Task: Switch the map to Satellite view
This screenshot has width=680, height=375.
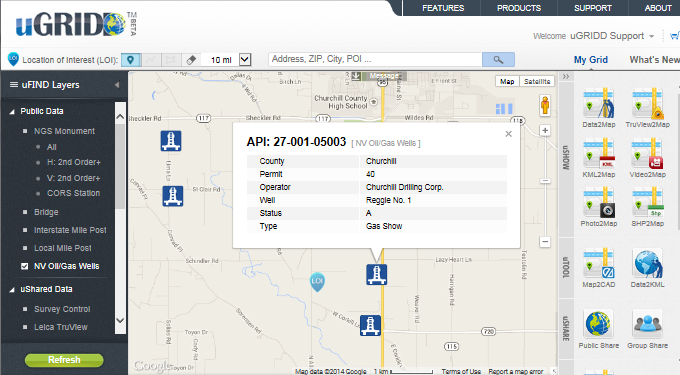Action: (537, 82)
